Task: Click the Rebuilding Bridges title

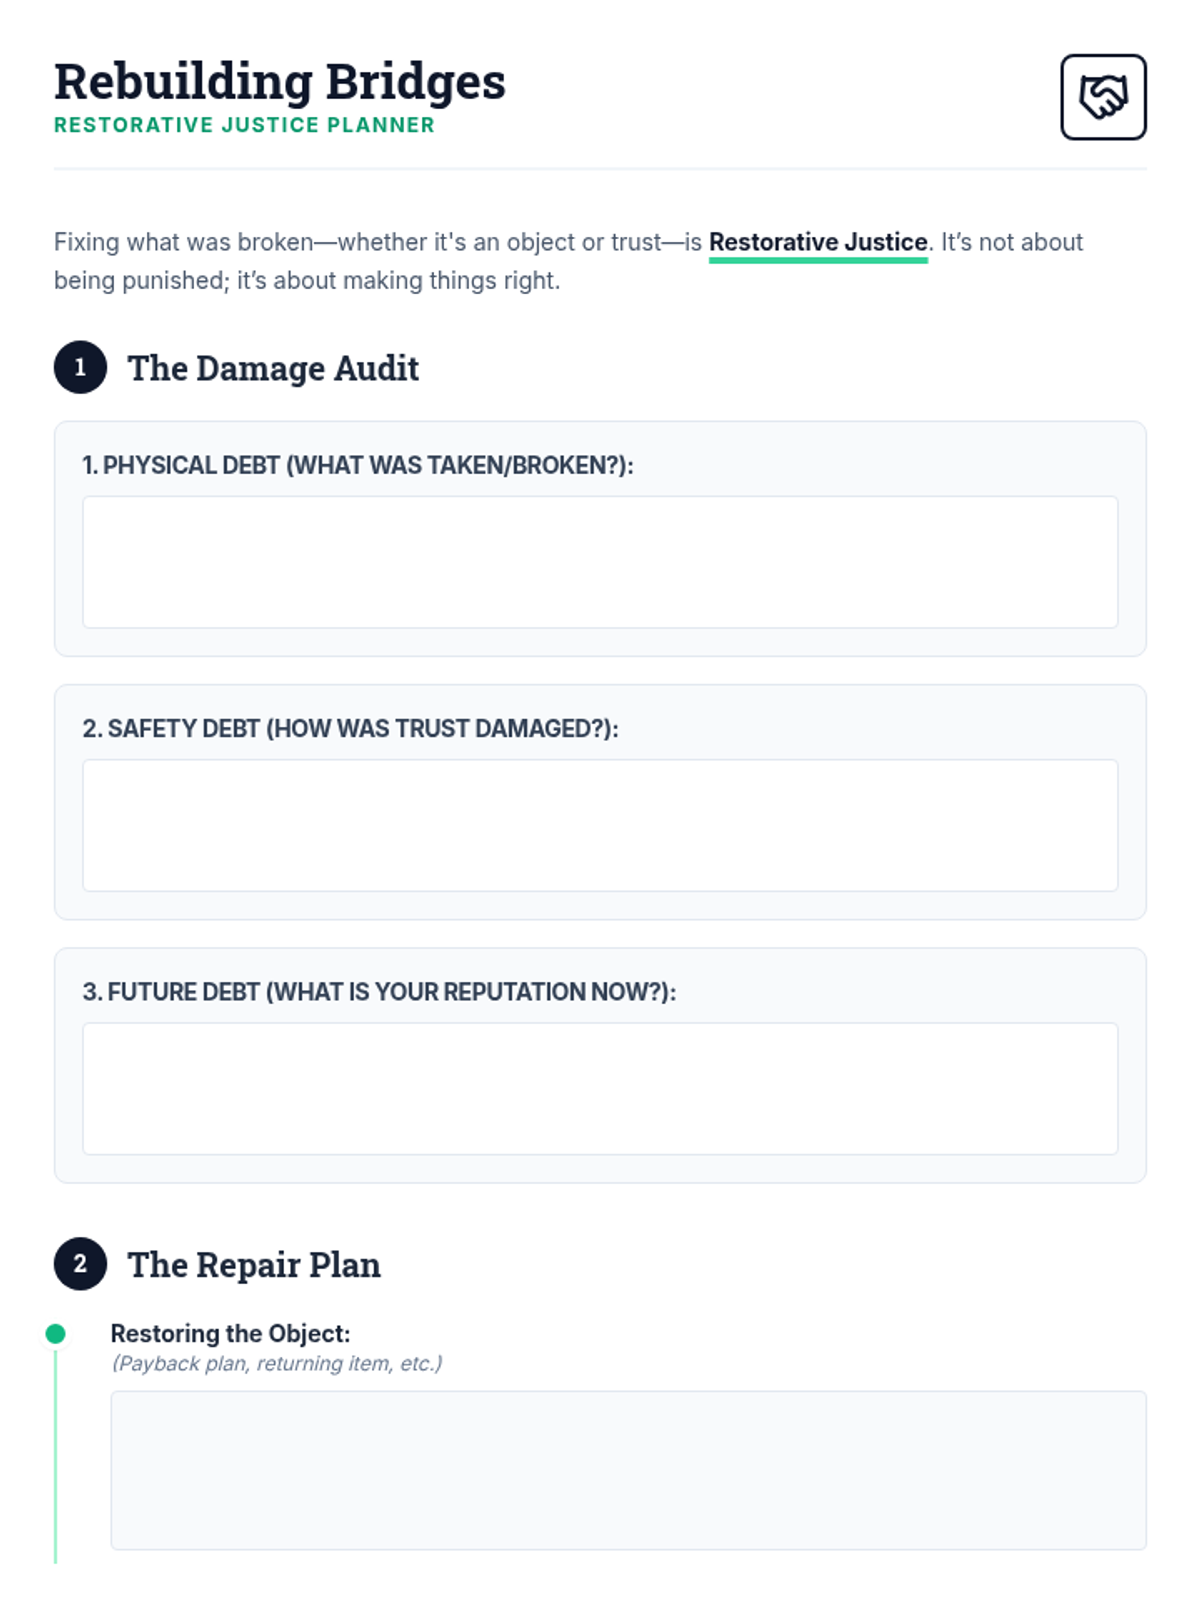Action: (280, 82)
